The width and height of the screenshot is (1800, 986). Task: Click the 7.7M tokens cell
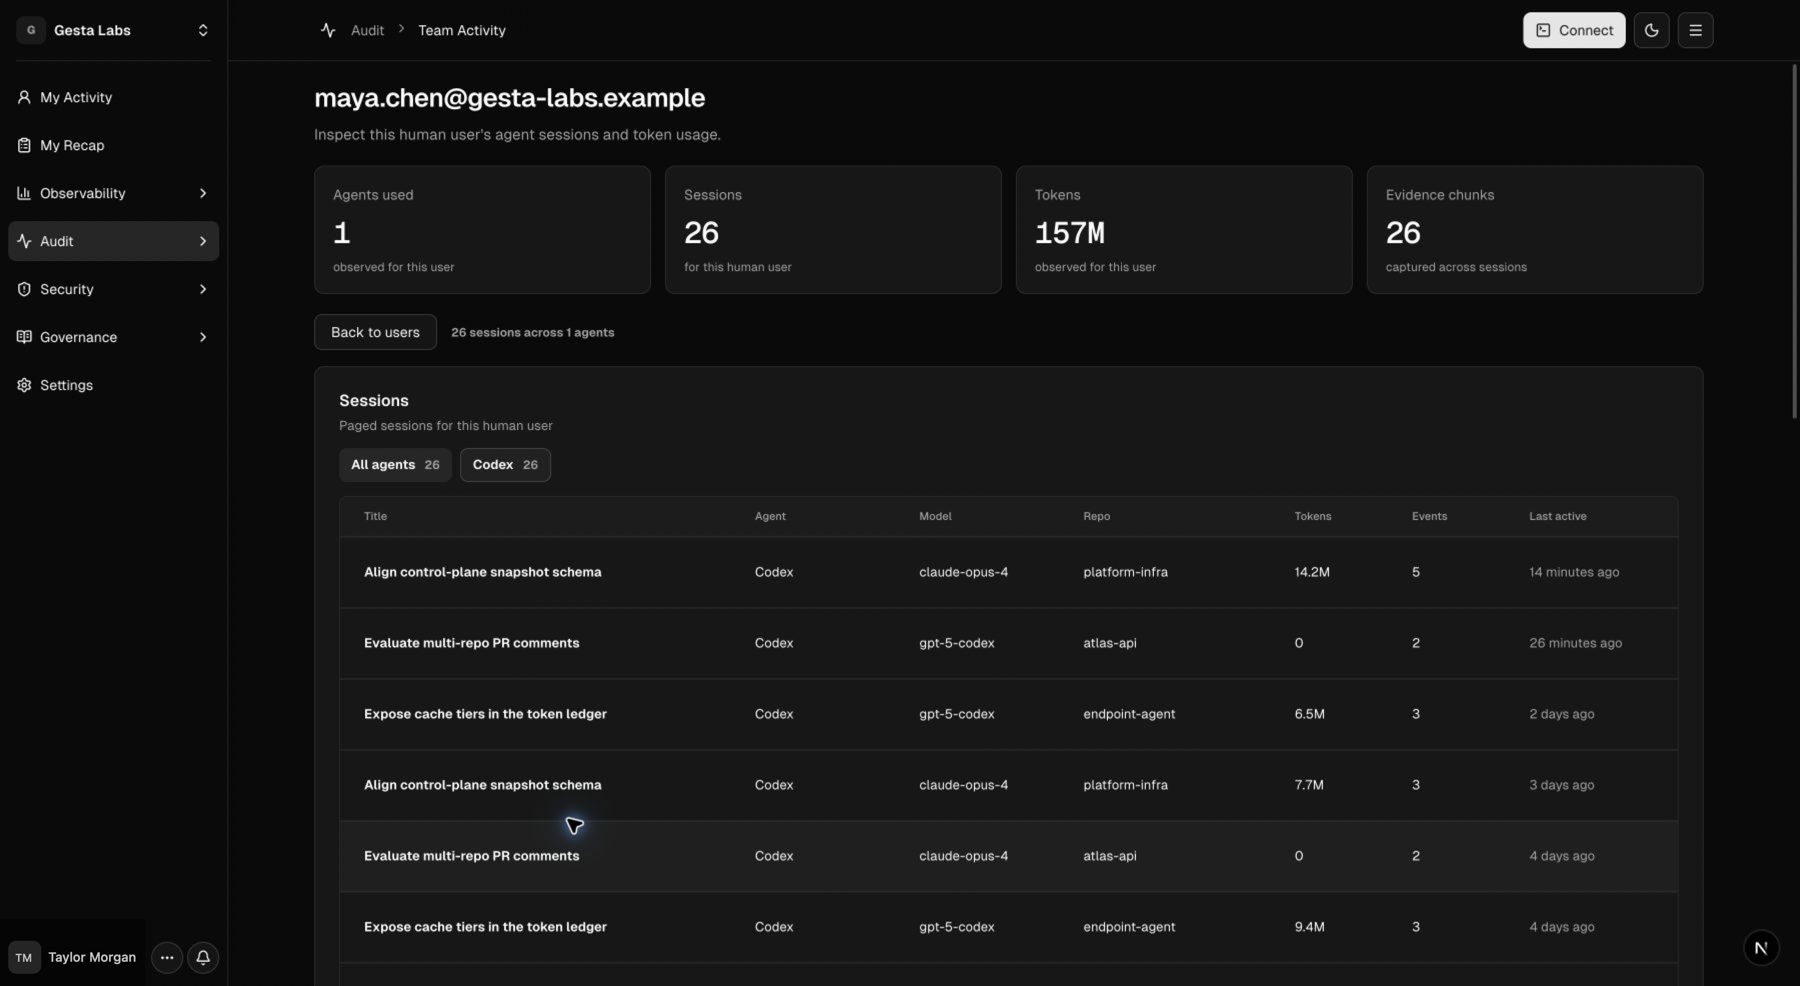click(1309, 785)
